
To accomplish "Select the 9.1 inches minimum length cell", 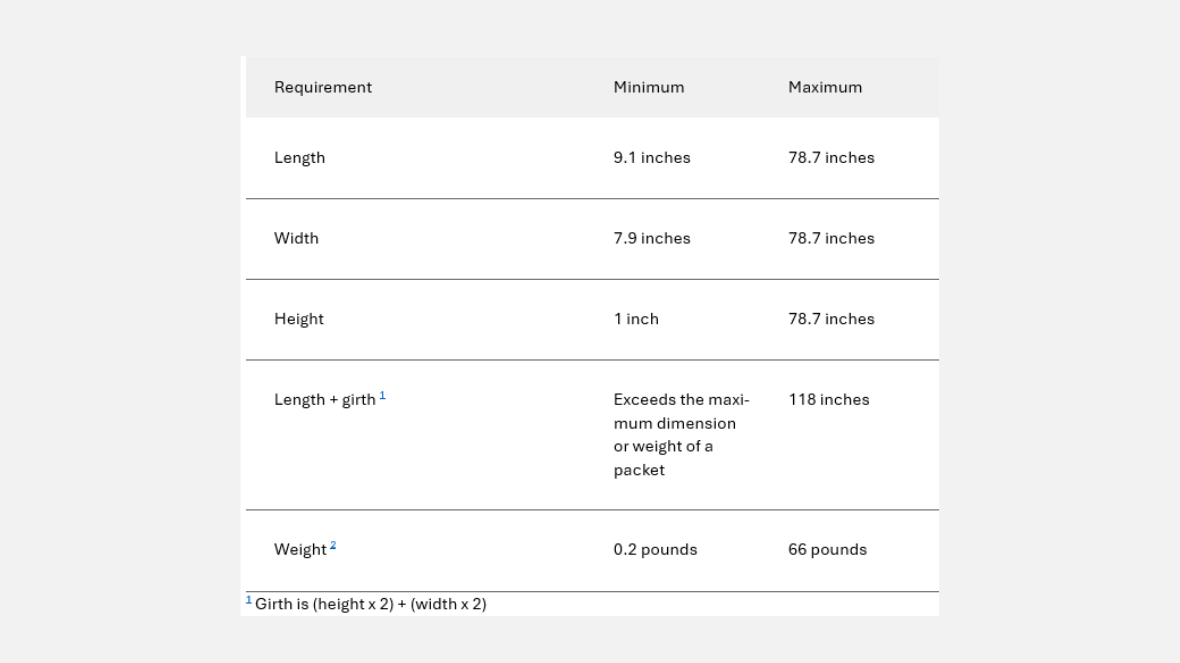I will click(652, 158).
